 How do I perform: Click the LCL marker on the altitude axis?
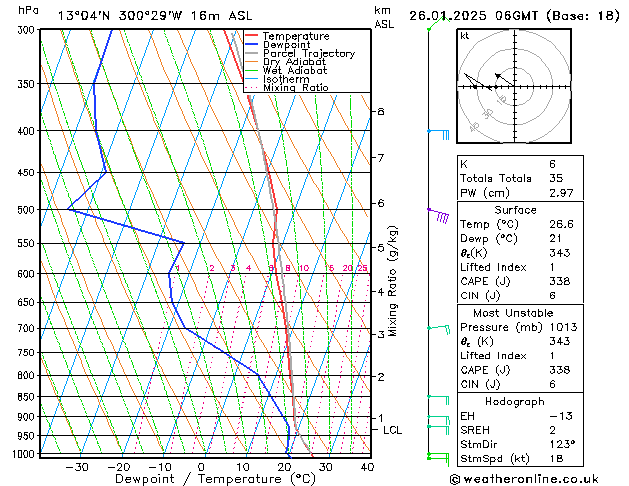point(392,430)
